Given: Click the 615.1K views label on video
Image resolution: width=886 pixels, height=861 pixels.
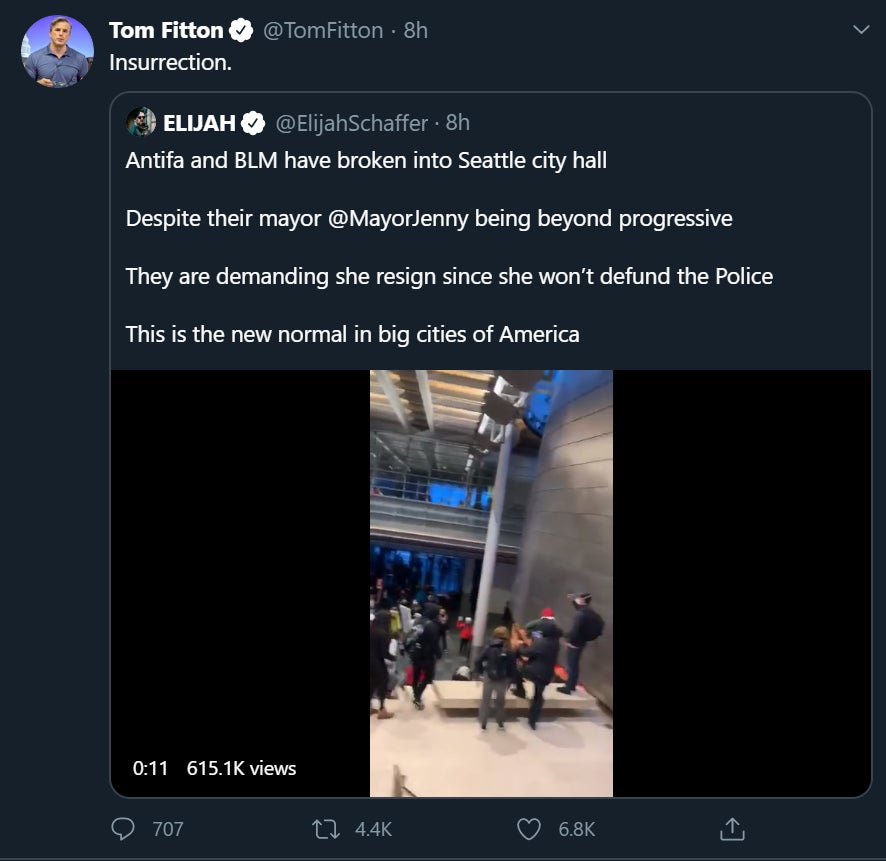Looking at the screenshot, I should point(241,768).
